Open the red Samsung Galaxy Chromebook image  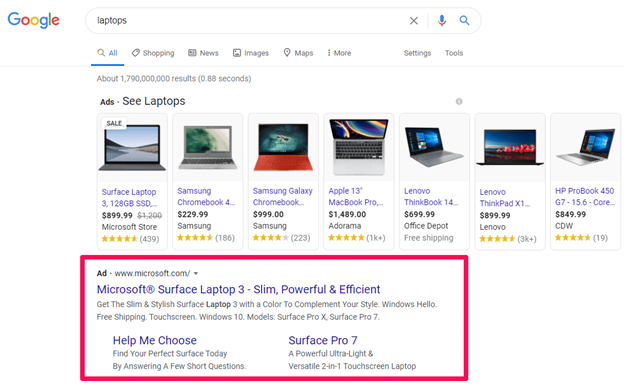coord(284,147)
